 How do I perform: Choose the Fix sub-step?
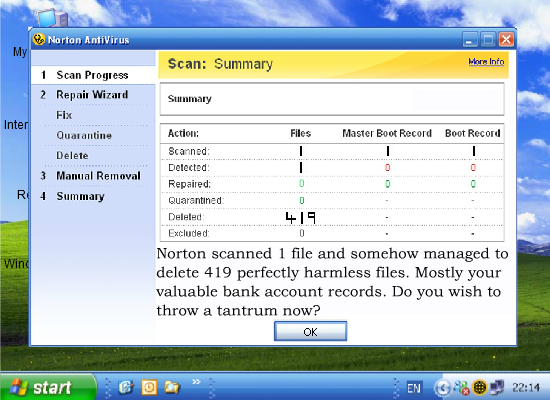(x=64, y=115)
